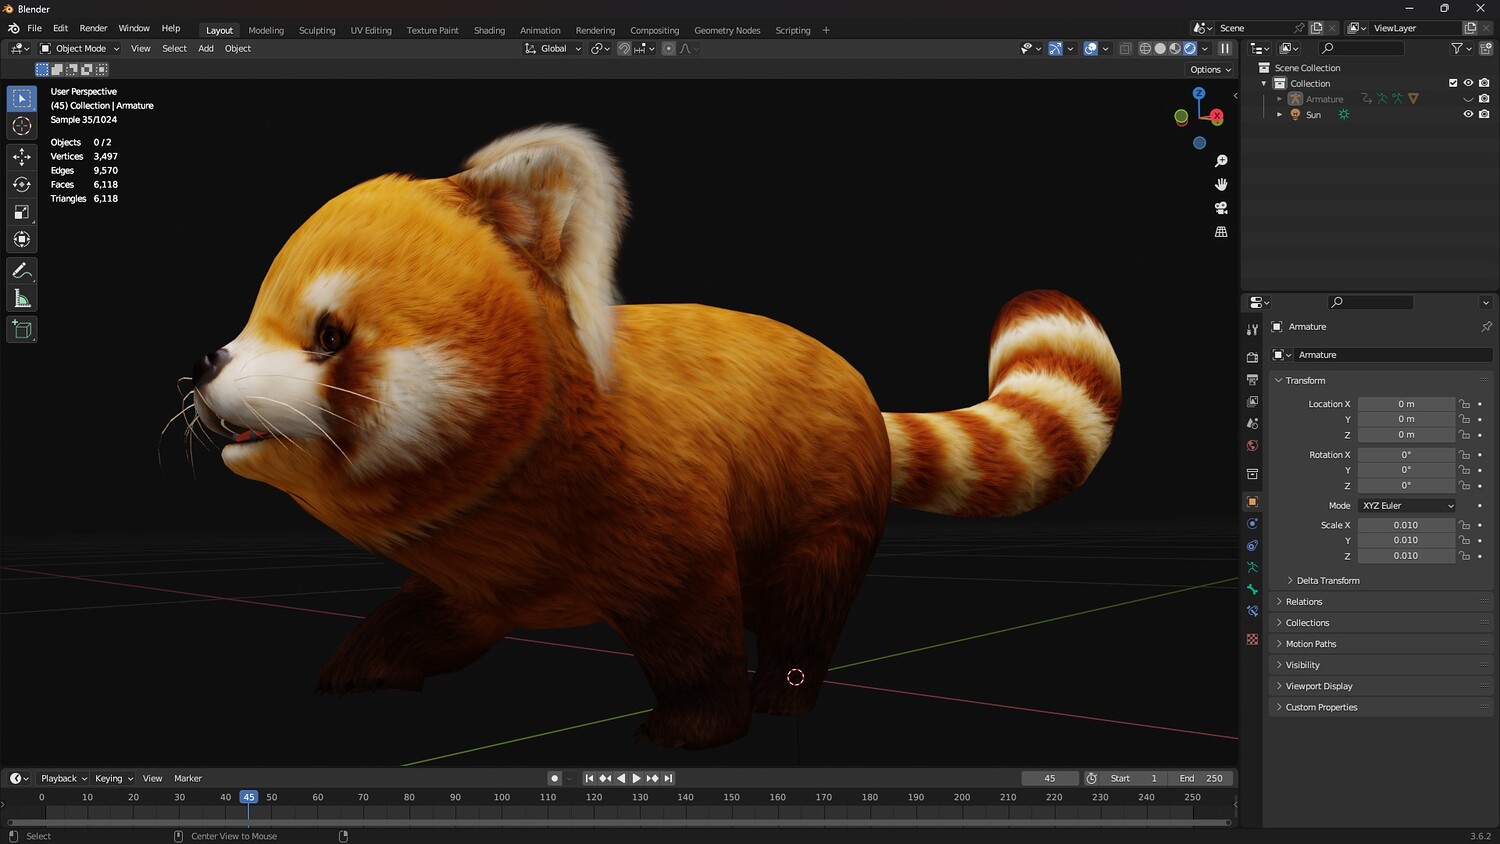The width and height of the screenshot is (1500, 844).
Task: Switch to the Sculpting workspace tab
Action: 317,30
